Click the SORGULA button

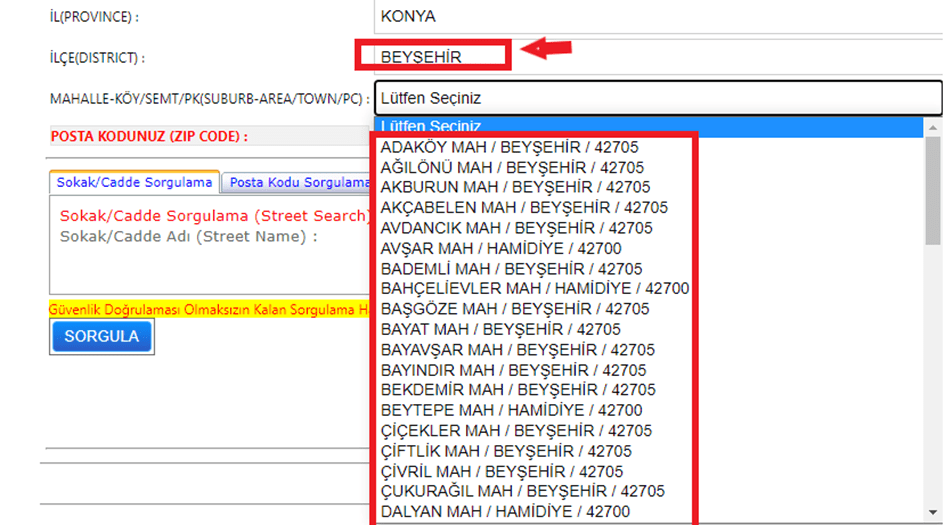pos(101,337)
